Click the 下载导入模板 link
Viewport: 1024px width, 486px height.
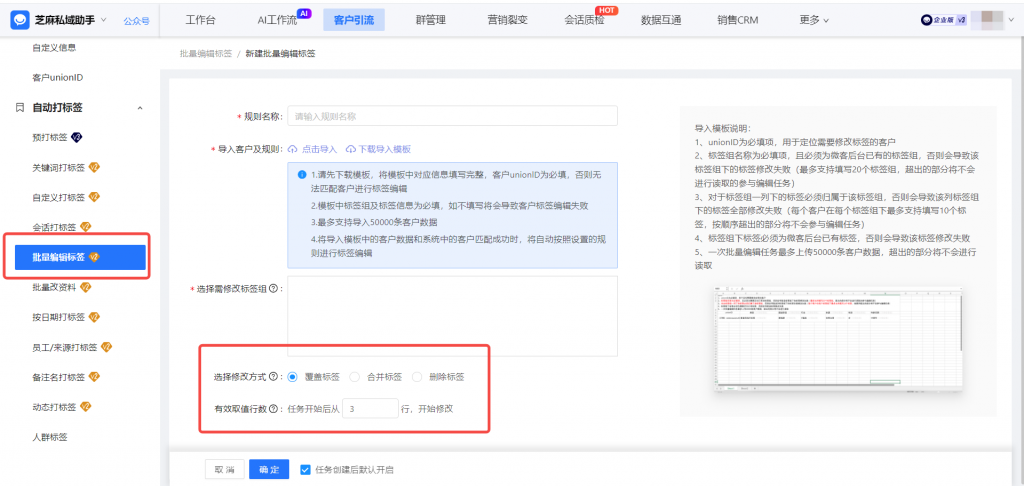tap(378, 149)
